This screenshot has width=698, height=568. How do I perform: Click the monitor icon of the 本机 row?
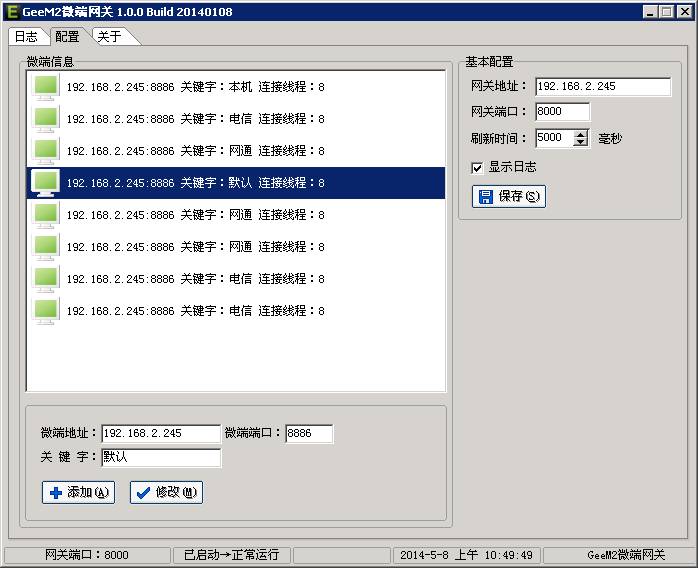[46, 87]
